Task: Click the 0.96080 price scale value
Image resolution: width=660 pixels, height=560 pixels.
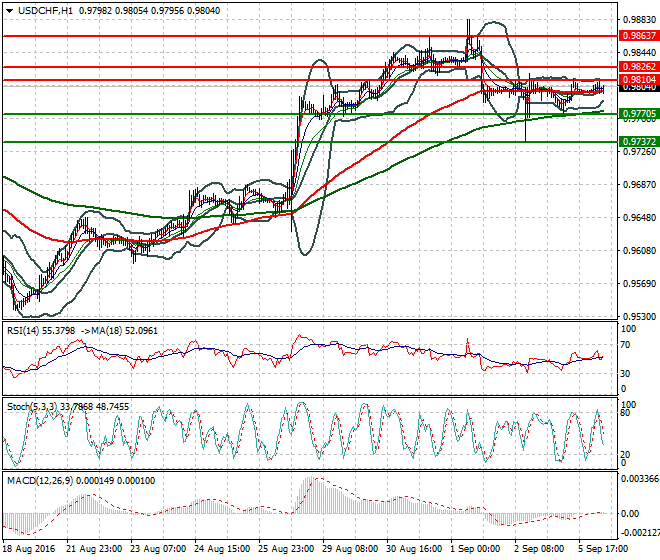Action: pos(639,251)
